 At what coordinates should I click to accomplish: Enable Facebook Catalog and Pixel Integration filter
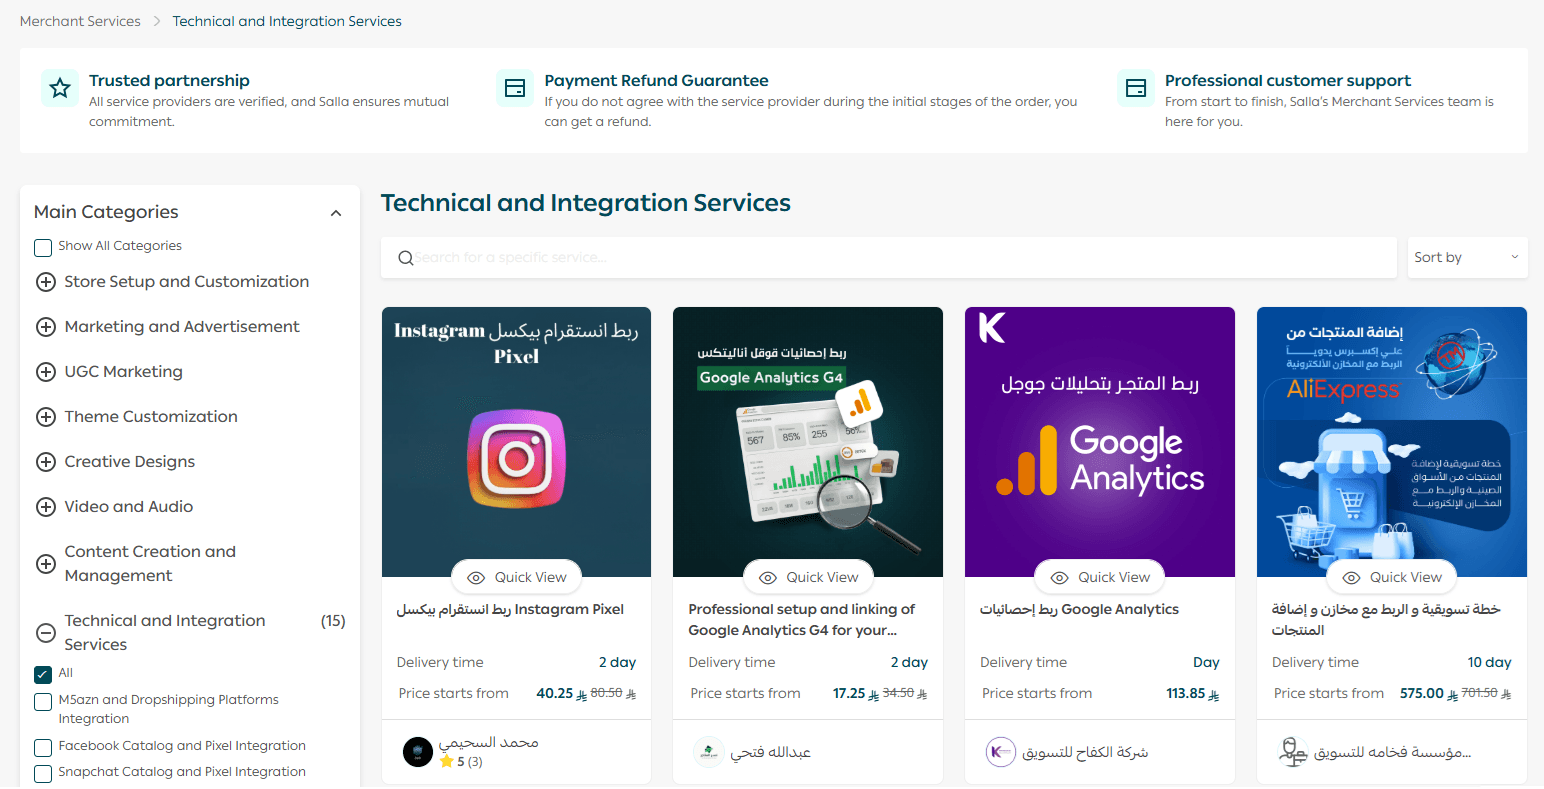(x=43, y=747)
